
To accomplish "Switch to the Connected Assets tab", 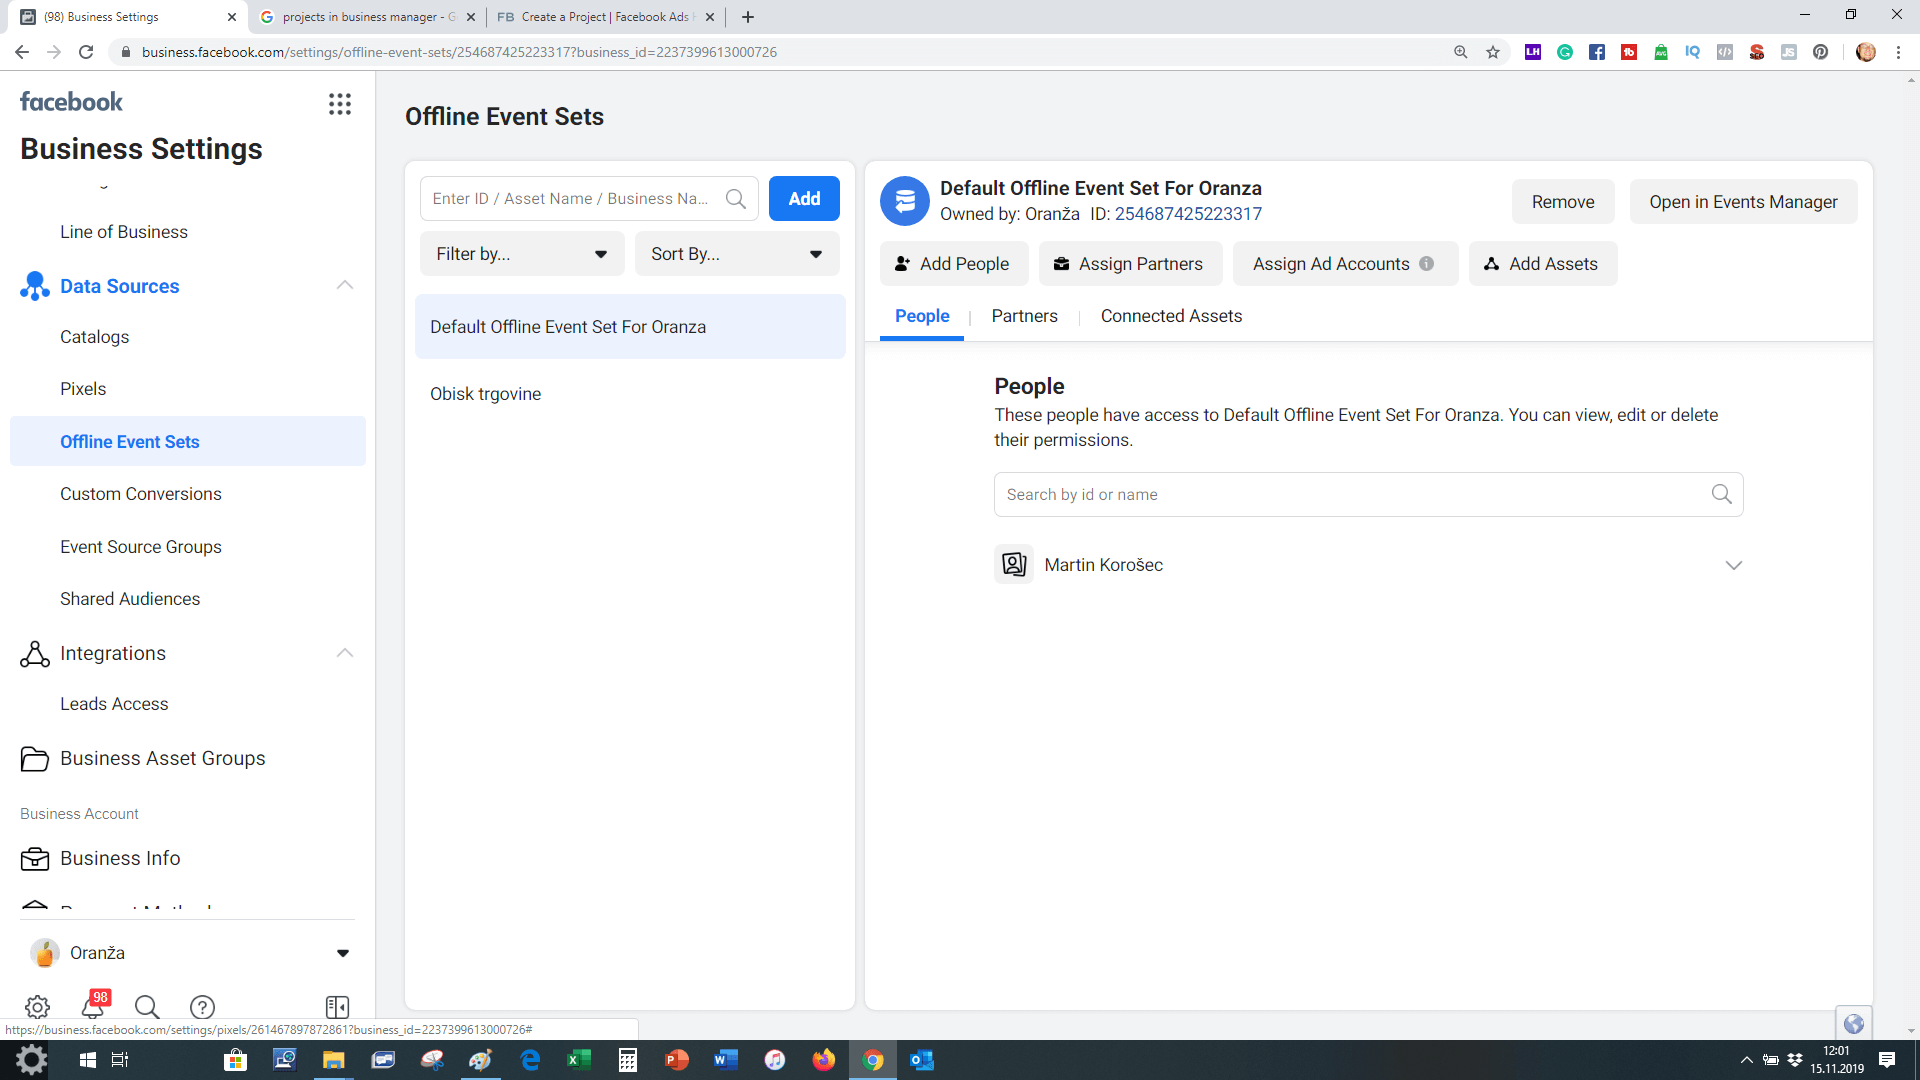I will point(1171,316).
